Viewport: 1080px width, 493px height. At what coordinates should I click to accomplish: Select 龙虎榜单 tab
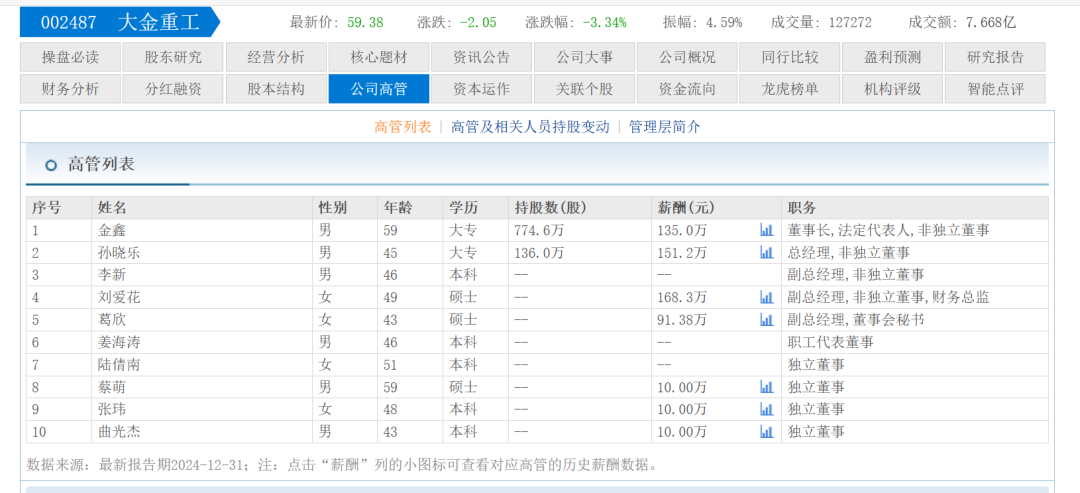790,89
